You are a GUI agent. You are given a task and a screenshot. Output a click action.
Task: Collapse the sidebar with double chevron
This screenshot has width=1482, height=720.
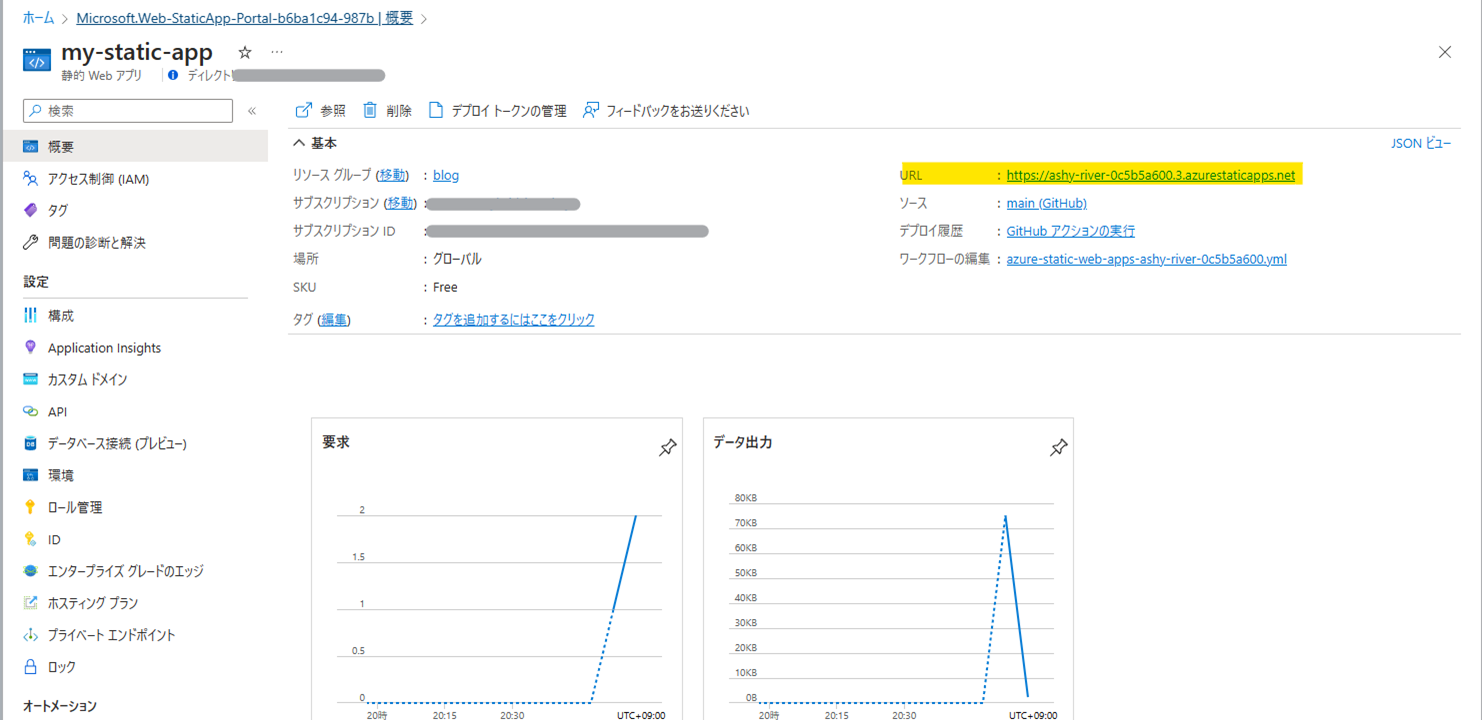[x=252, y=111]
